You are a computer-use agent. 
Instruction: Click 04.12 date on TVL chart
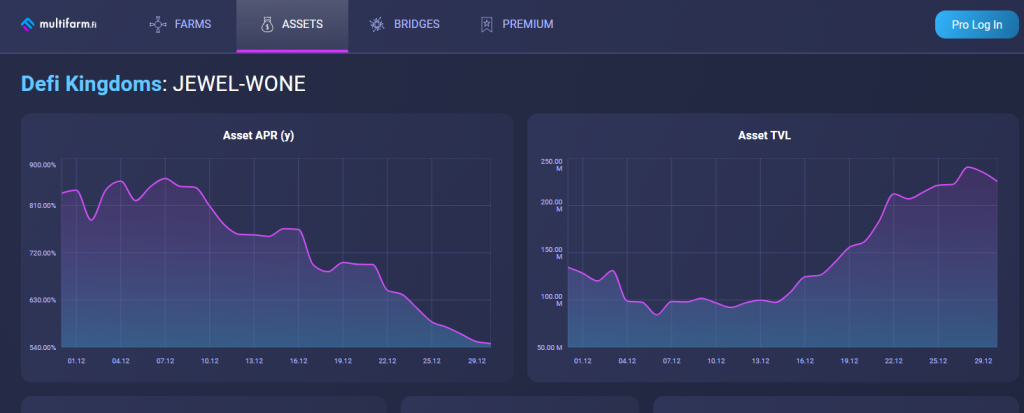pos(627,361)
